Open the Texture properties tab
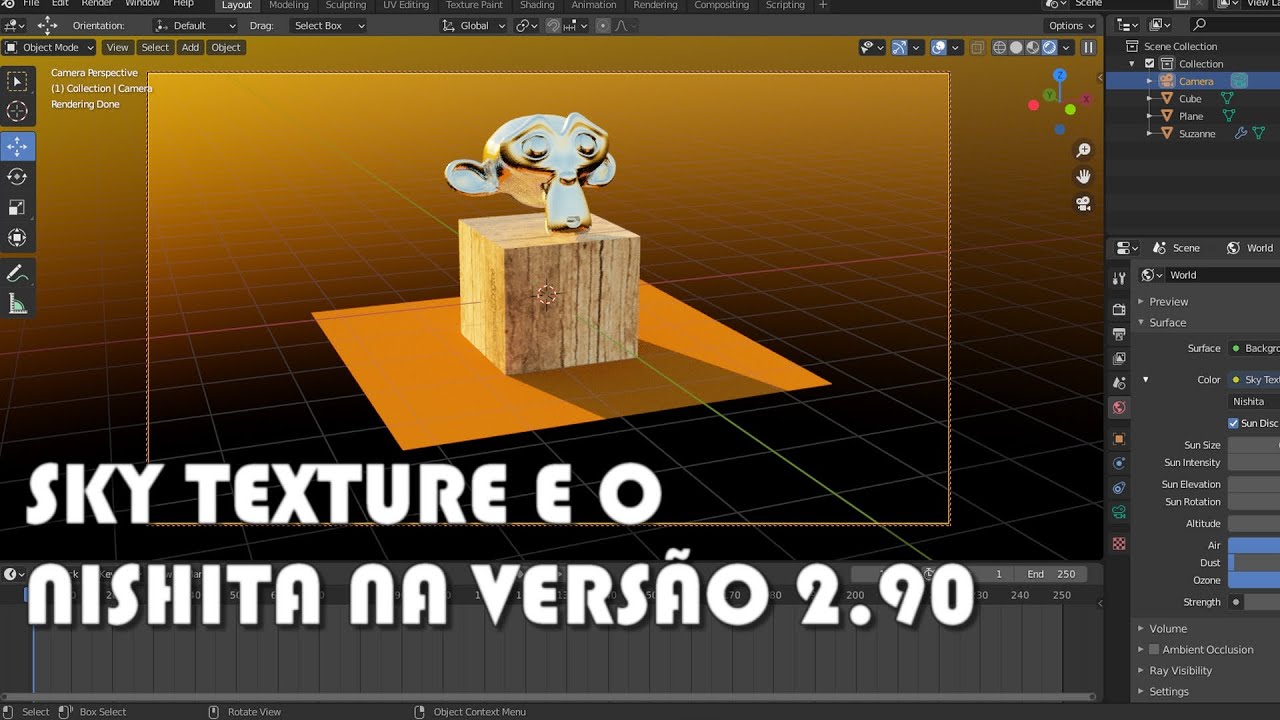Image resolution: width=1280 pixels, height=720 pixels. tap(1119, 544)
